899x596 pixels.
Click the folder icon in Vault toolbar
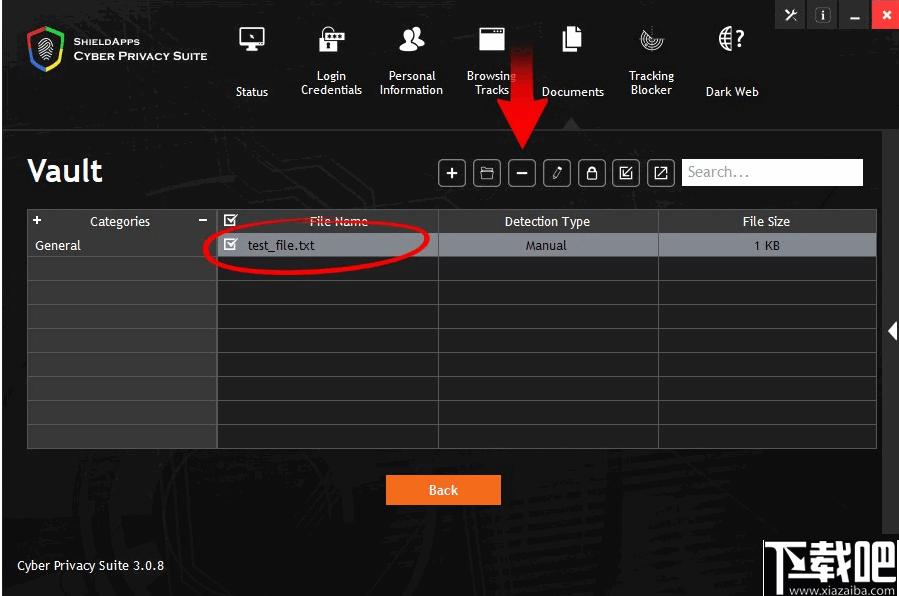pos(487,172)
